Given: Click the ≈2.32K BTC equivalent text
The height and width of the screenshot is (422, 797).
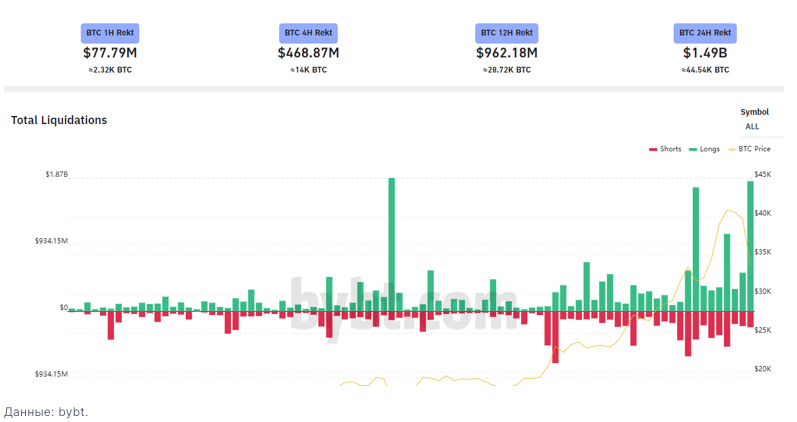Looking at the screenshot, I should coord(110,70).
